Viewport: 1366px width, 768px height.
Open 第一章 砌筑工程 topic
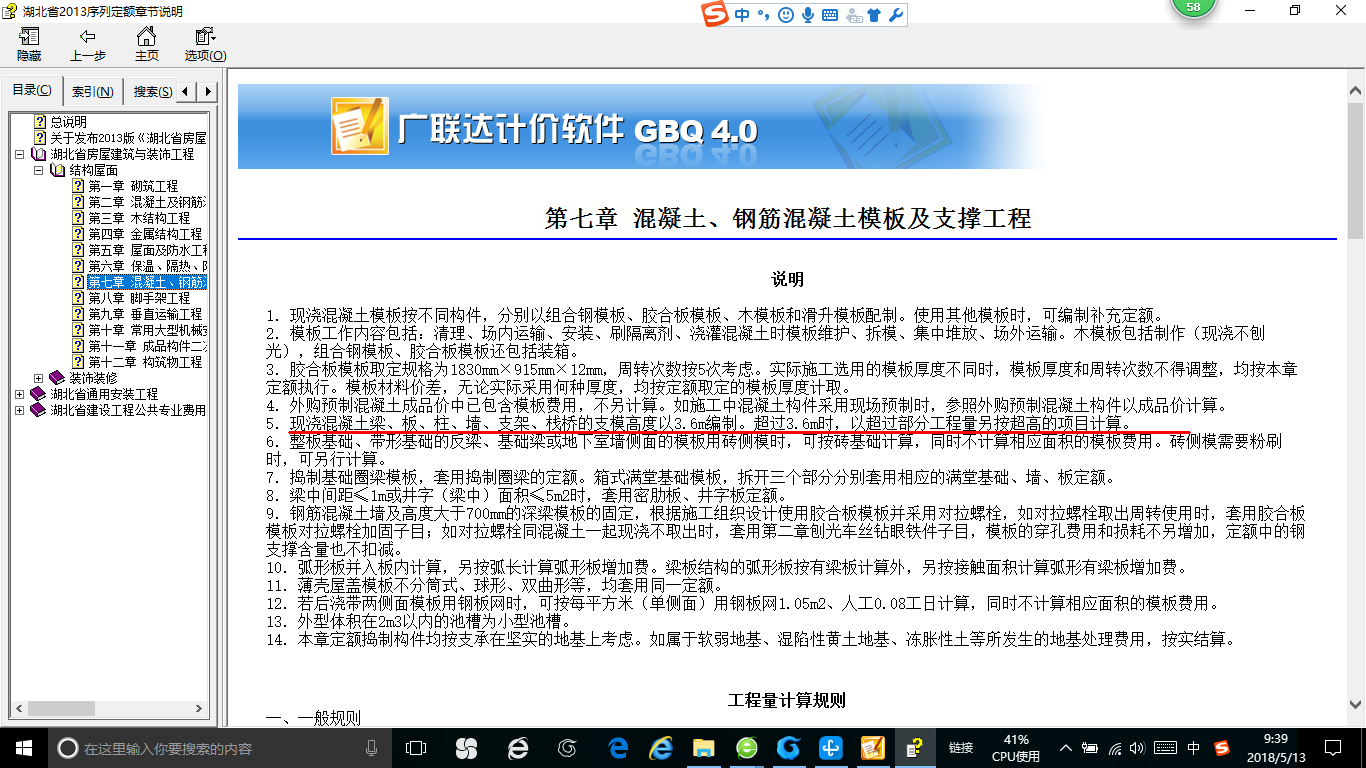click(x=133, y=186)
